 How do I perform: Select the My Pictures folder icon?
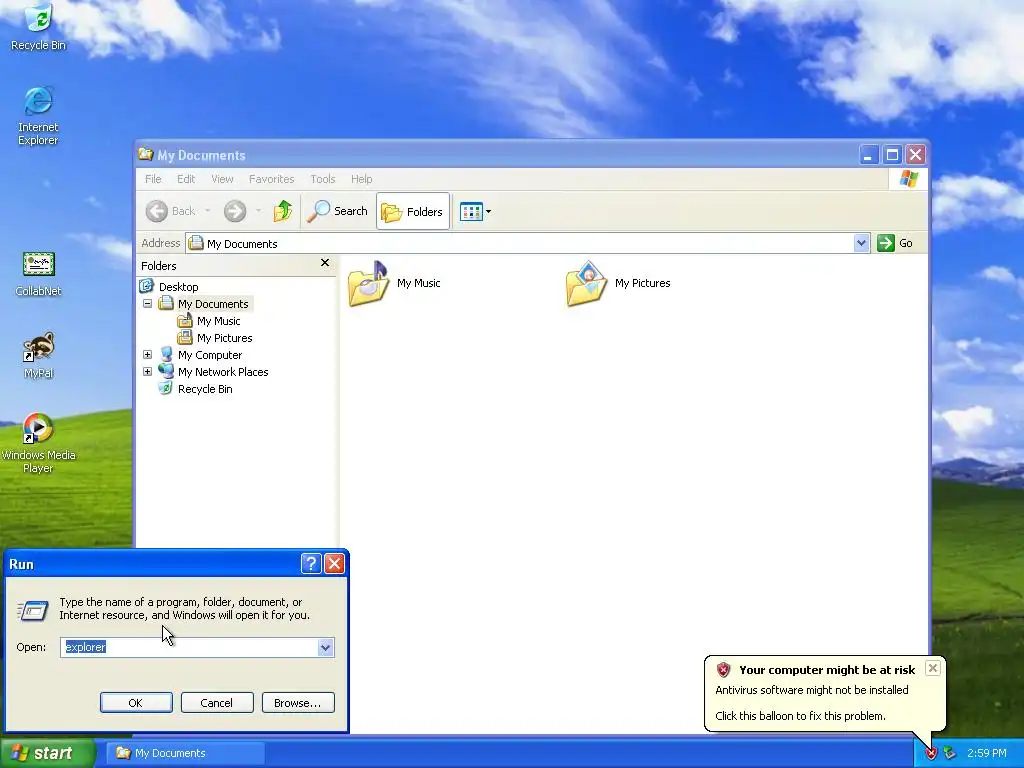point(586,283)
